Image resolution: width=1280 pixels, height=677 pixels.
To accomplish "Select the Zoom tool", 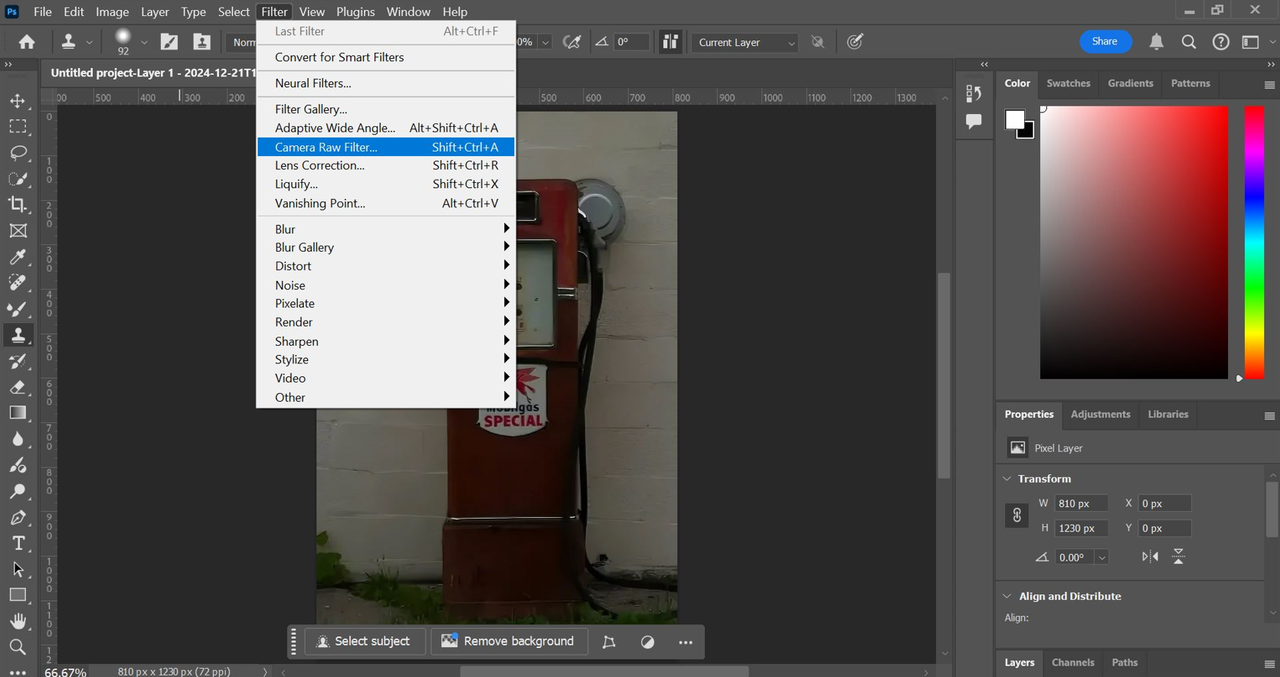I will coord(18,647).
